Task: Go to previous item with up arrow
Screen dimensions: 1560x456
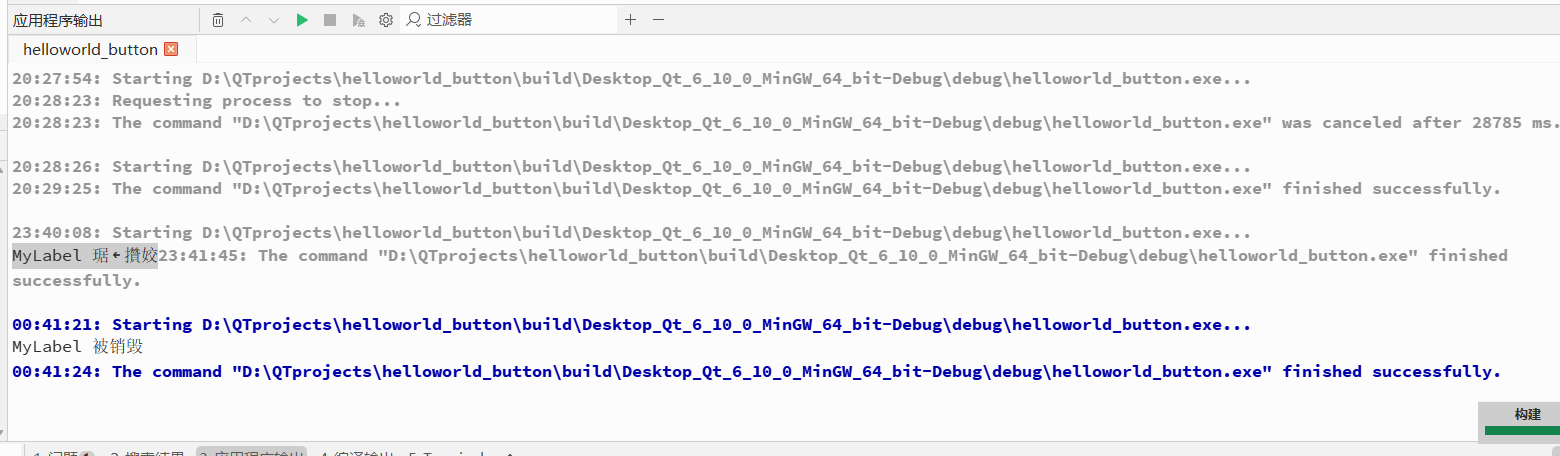Action: pyautogui.click(x=246, y=20)
